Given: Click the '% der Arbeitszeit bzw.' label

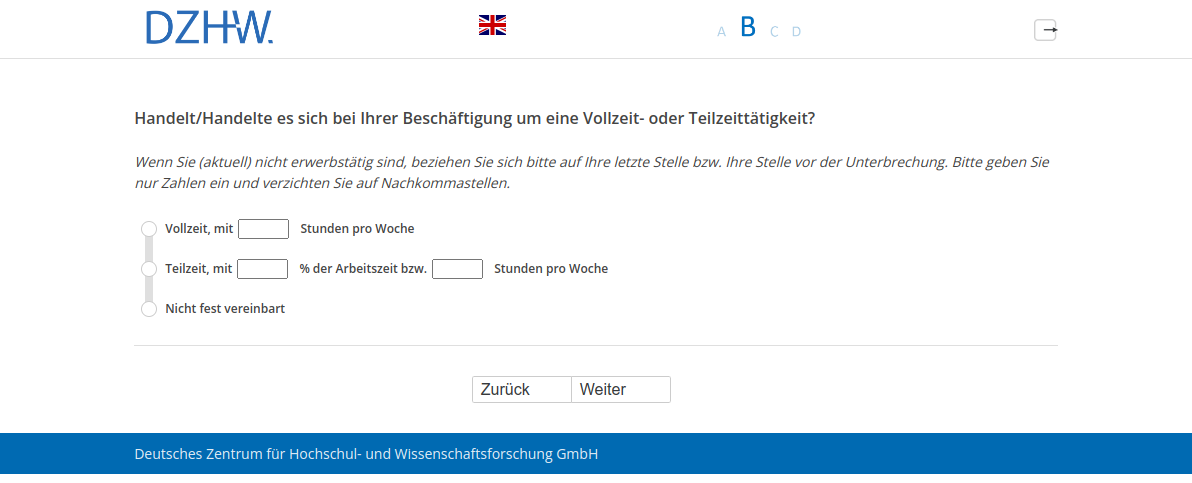Looking at the screenshot, I should point(363,269).
